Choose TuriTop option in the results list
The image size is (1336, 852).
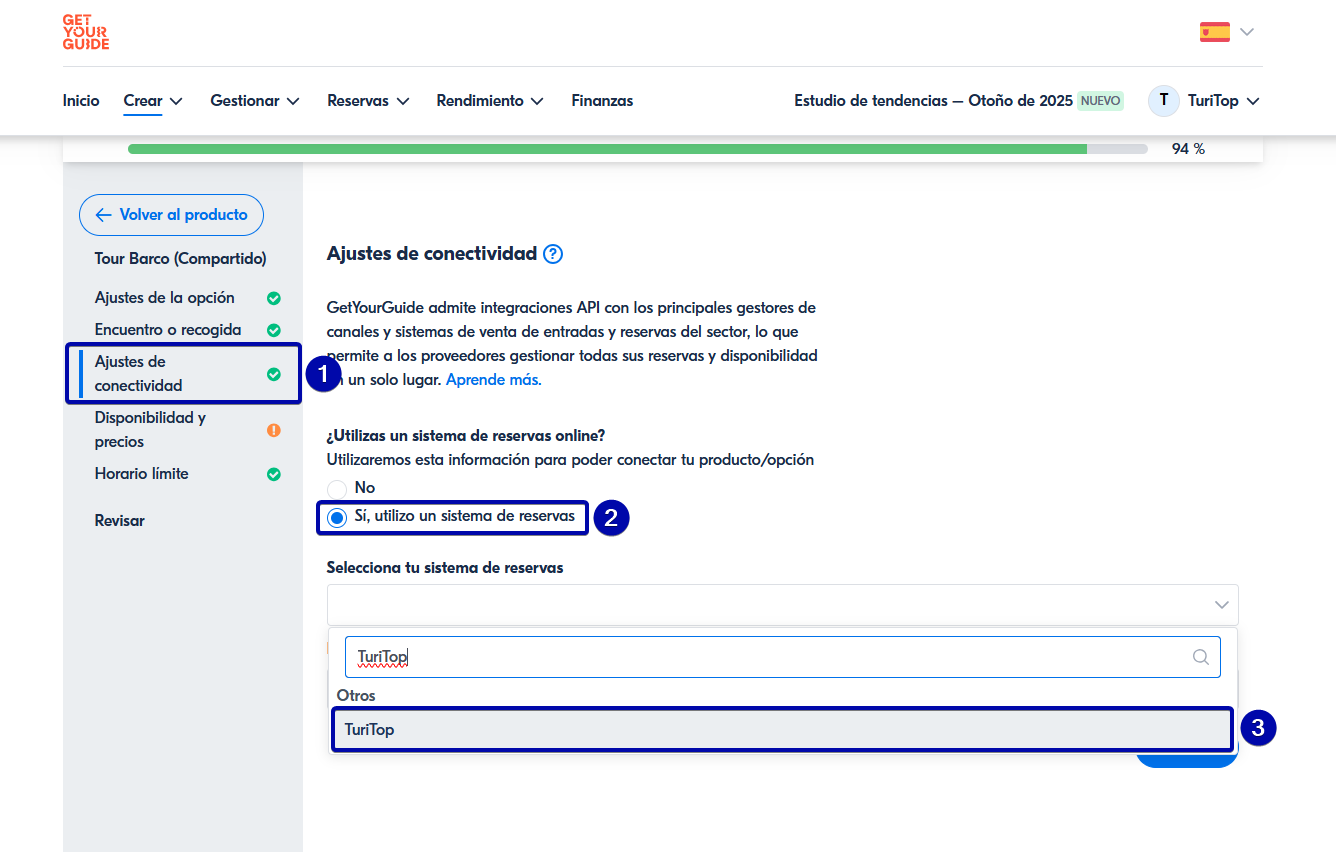(x=780, y=730)
